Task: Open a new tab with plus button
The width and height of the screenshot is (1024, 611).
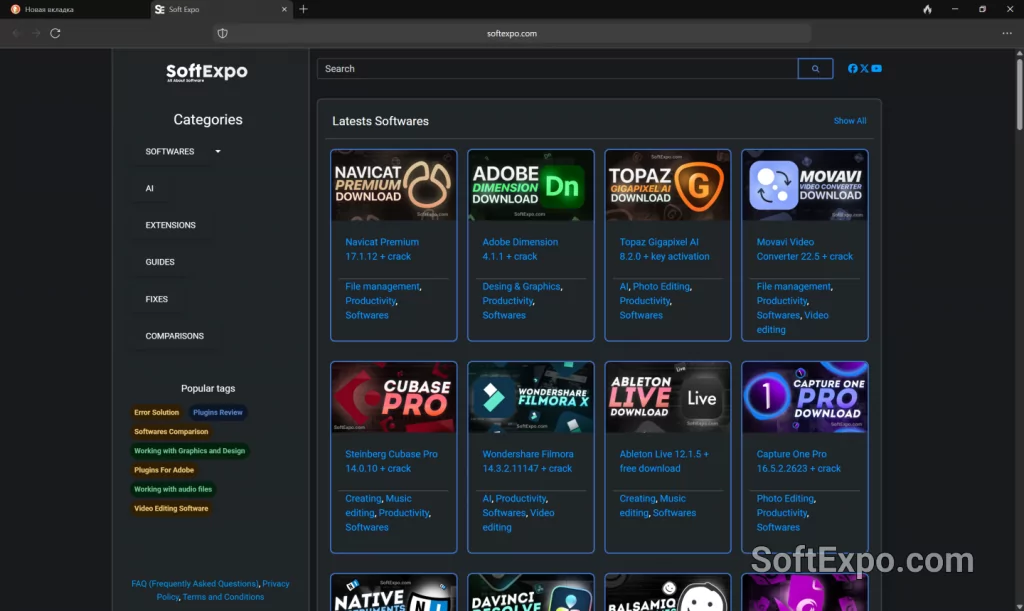Action: point(304,9)
